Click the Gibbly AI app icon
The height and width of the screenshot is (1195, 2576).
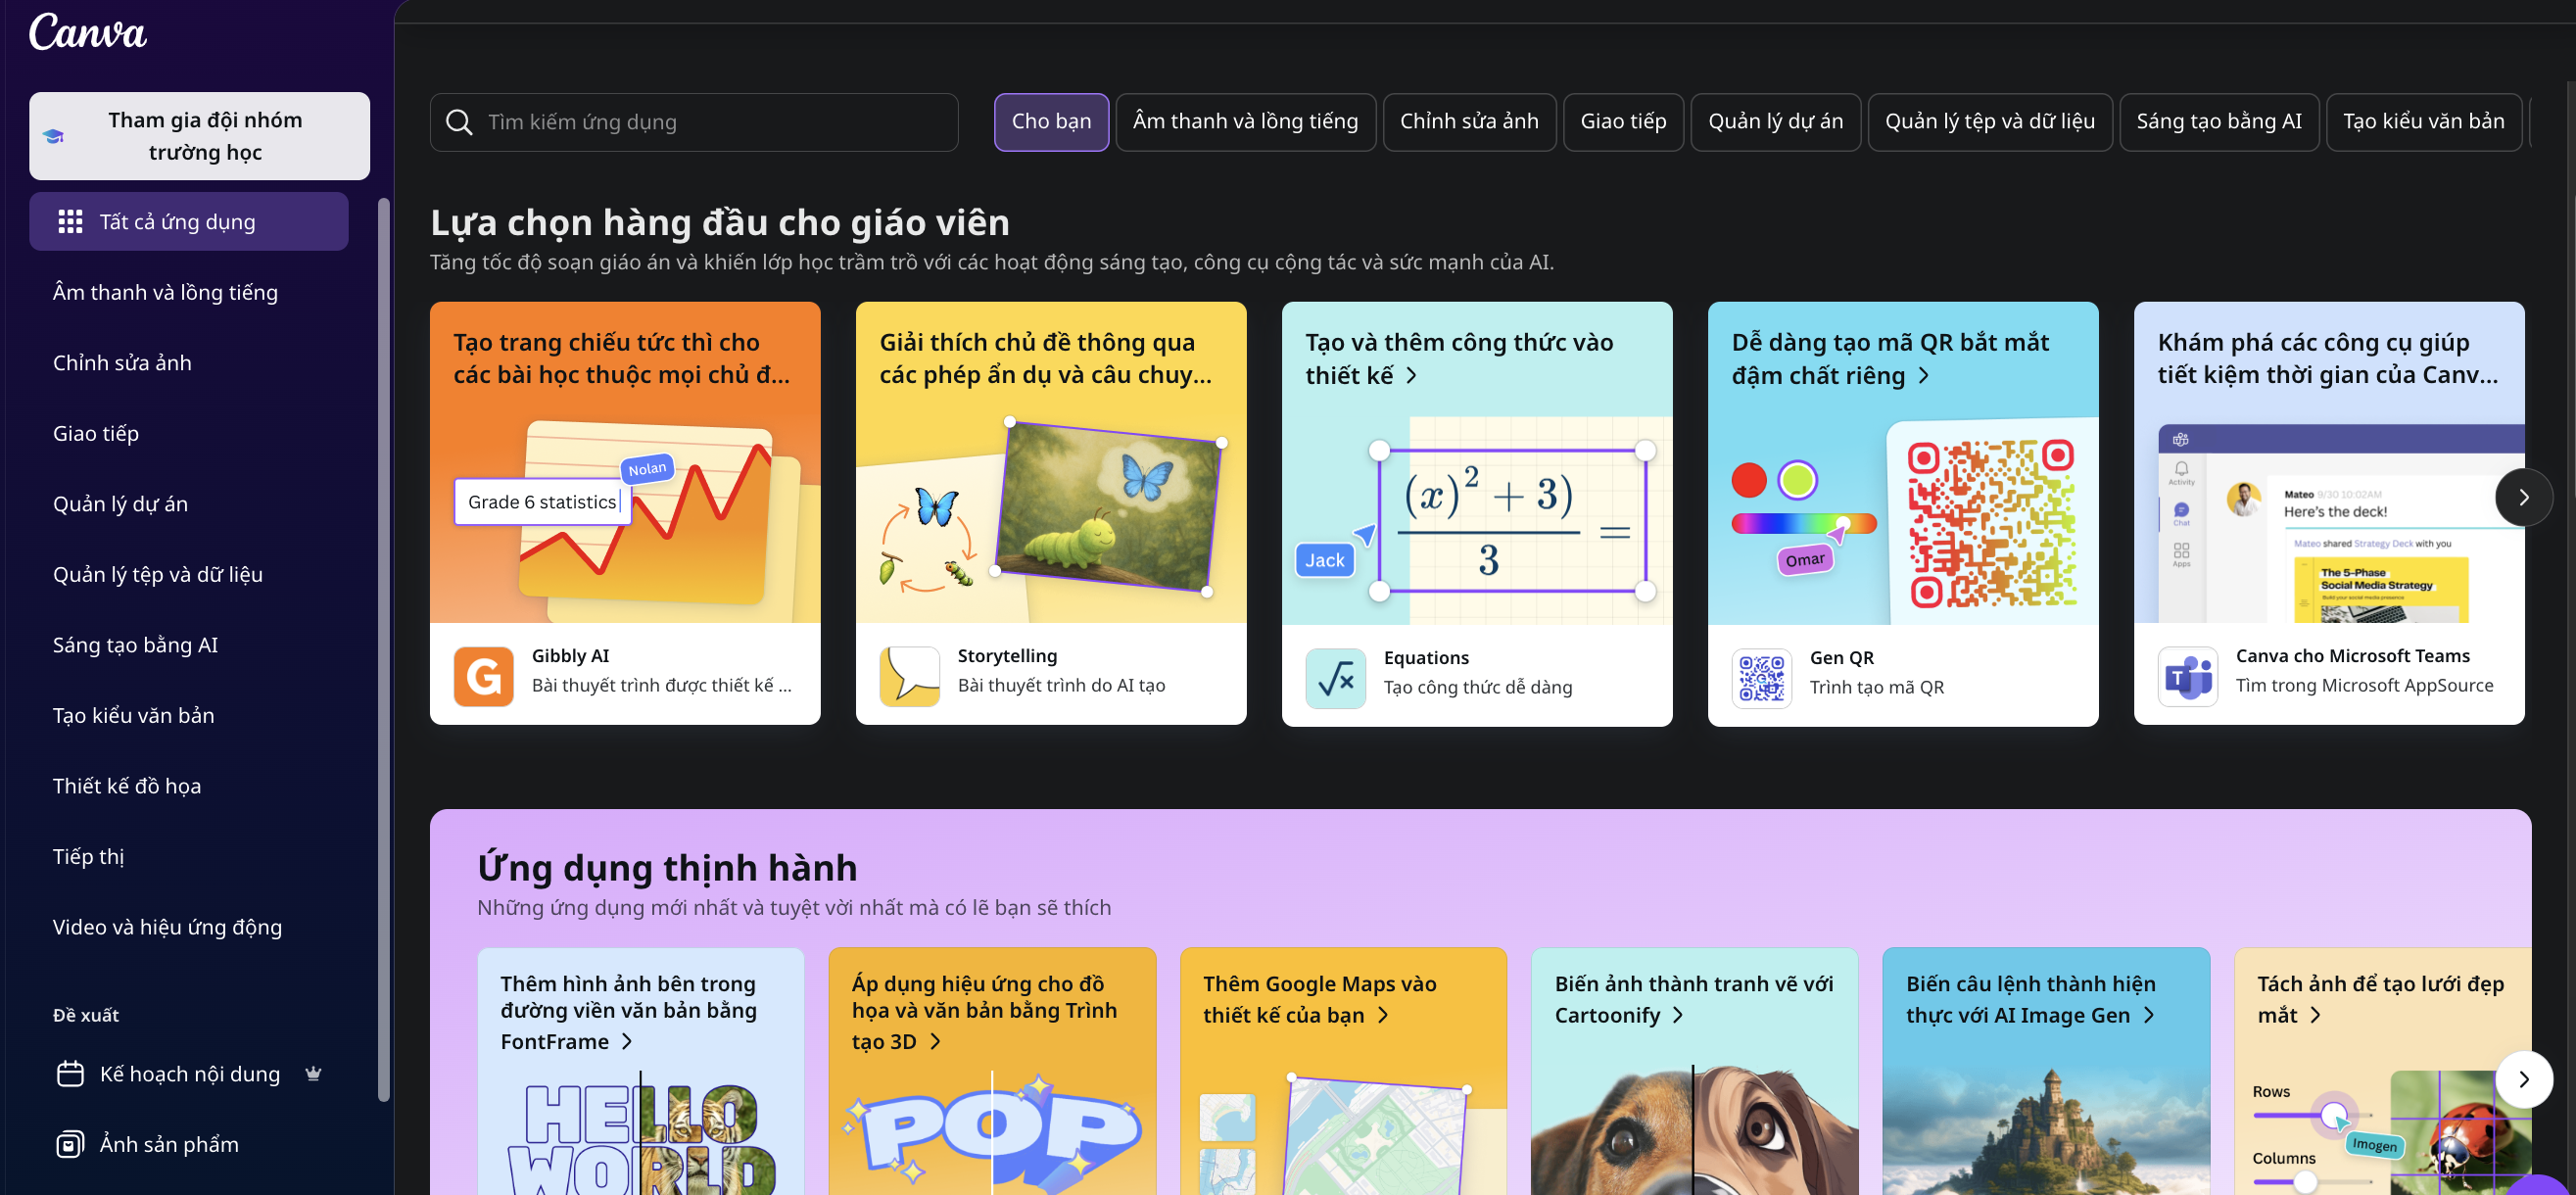(483, 676)
